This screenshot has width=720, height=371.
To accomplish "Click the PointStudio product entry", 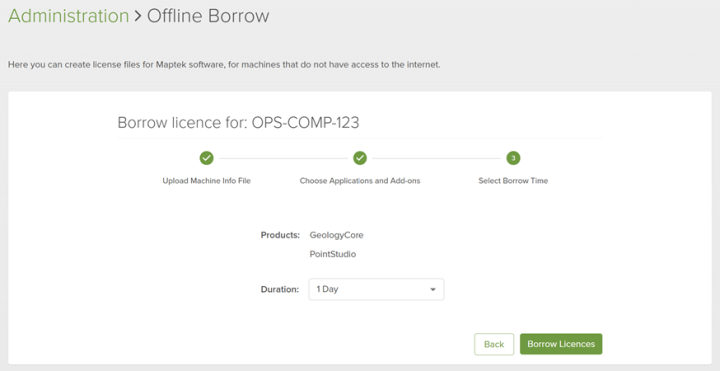I will click(333, 254).
